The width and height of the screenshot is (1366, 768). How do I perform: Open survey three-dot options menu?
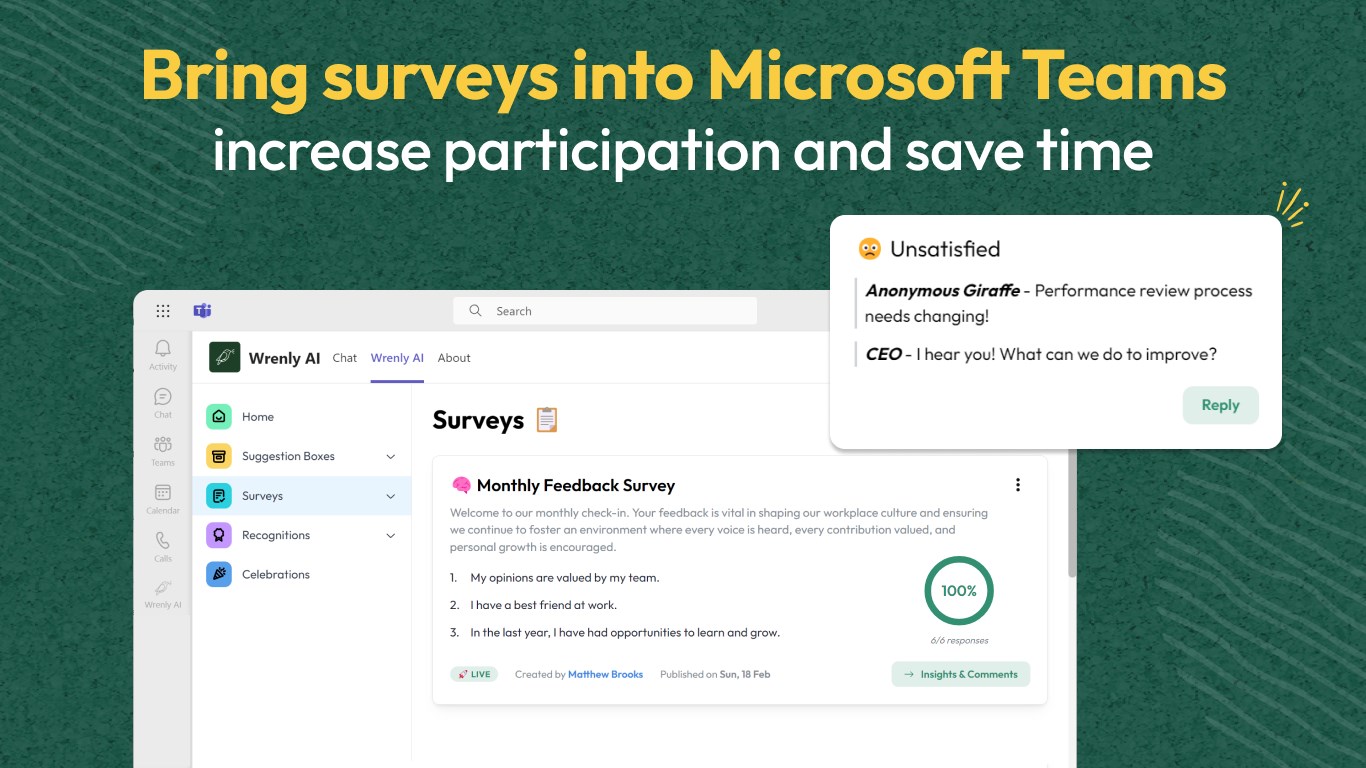click(1018, 485)
